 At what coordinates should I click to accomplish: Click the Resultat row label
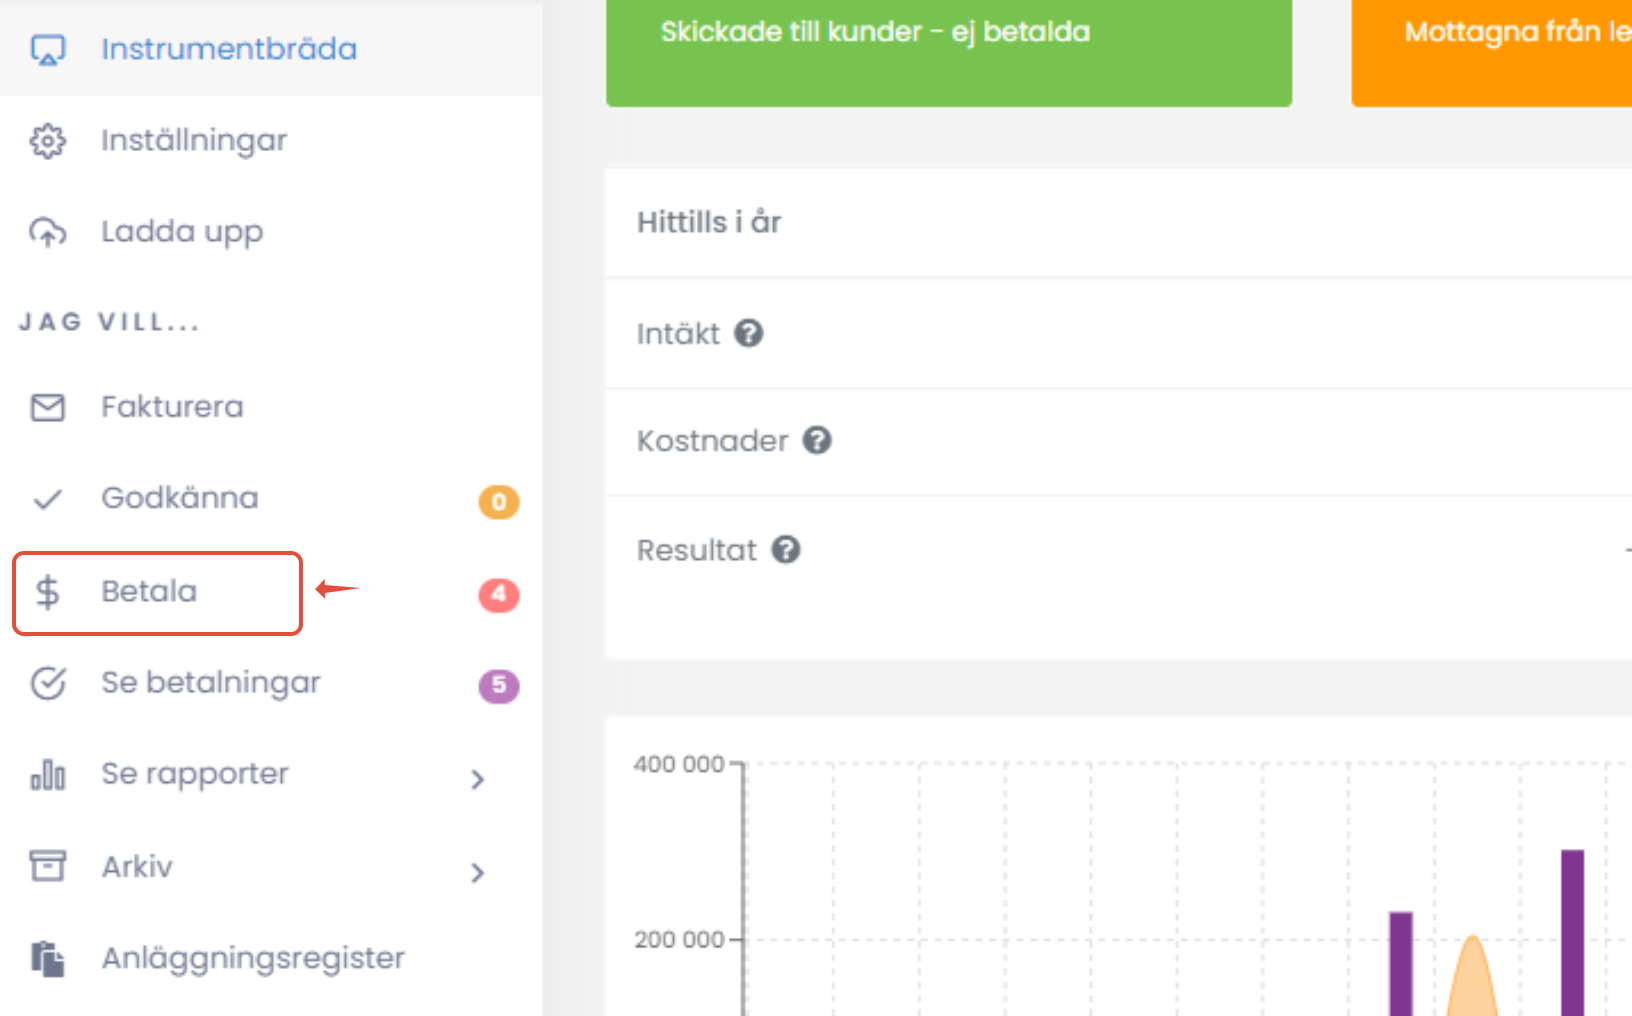click(x=697, y=550)
